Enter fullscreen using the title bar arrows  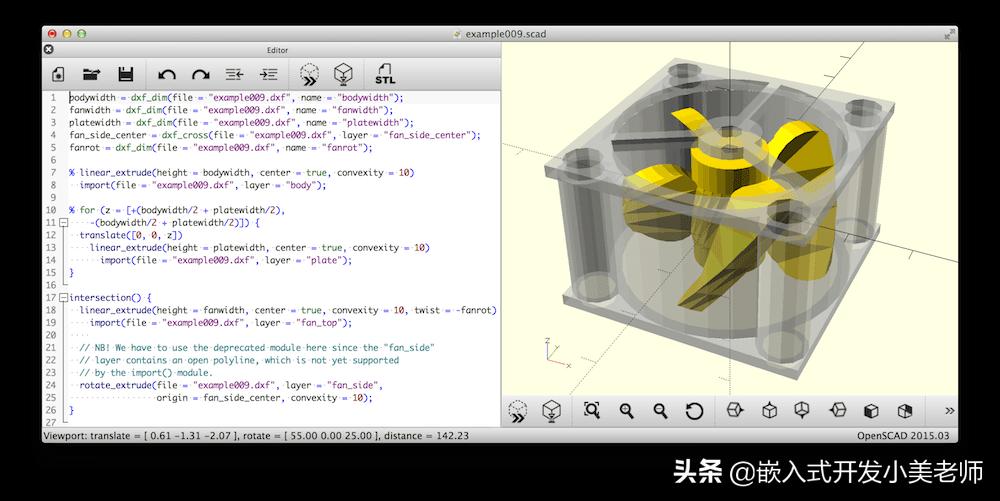(950, 34)
